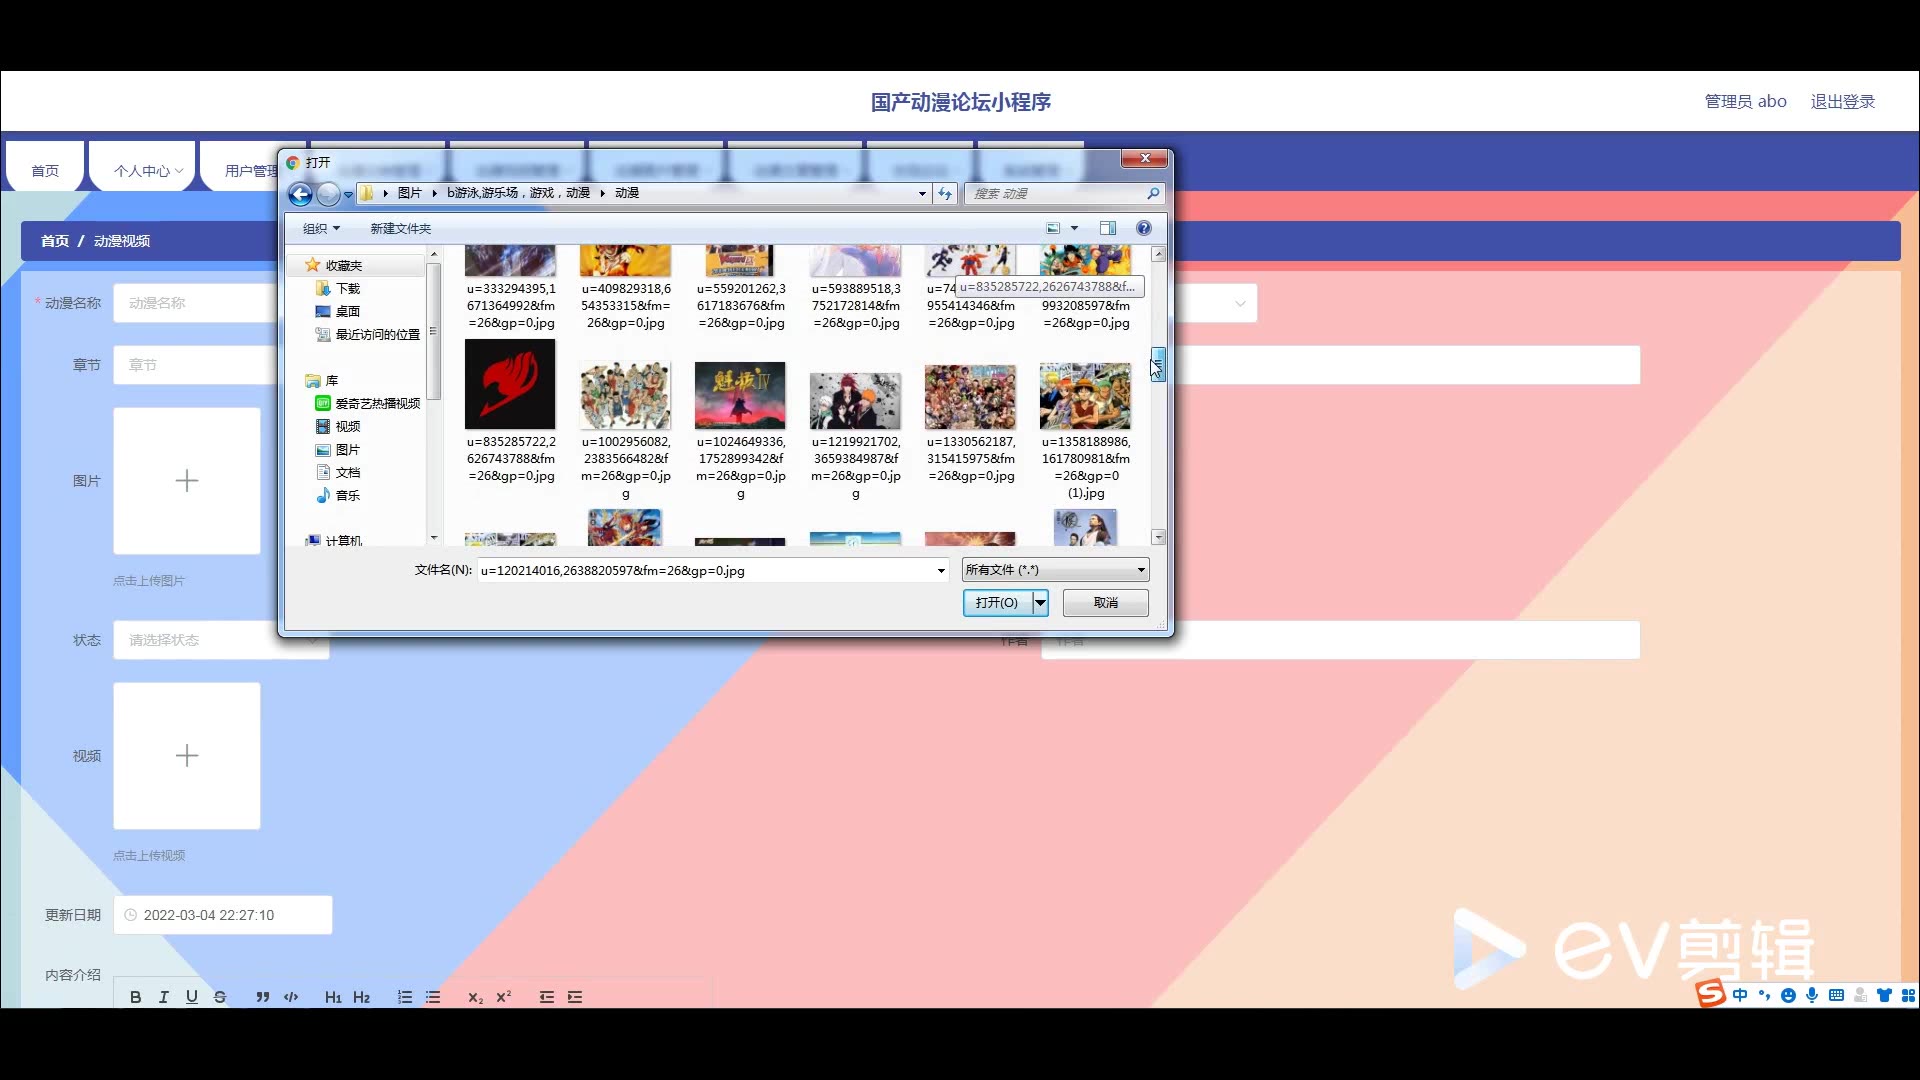
Task: Go back in the file dialog
Action: tap(300, 194)
